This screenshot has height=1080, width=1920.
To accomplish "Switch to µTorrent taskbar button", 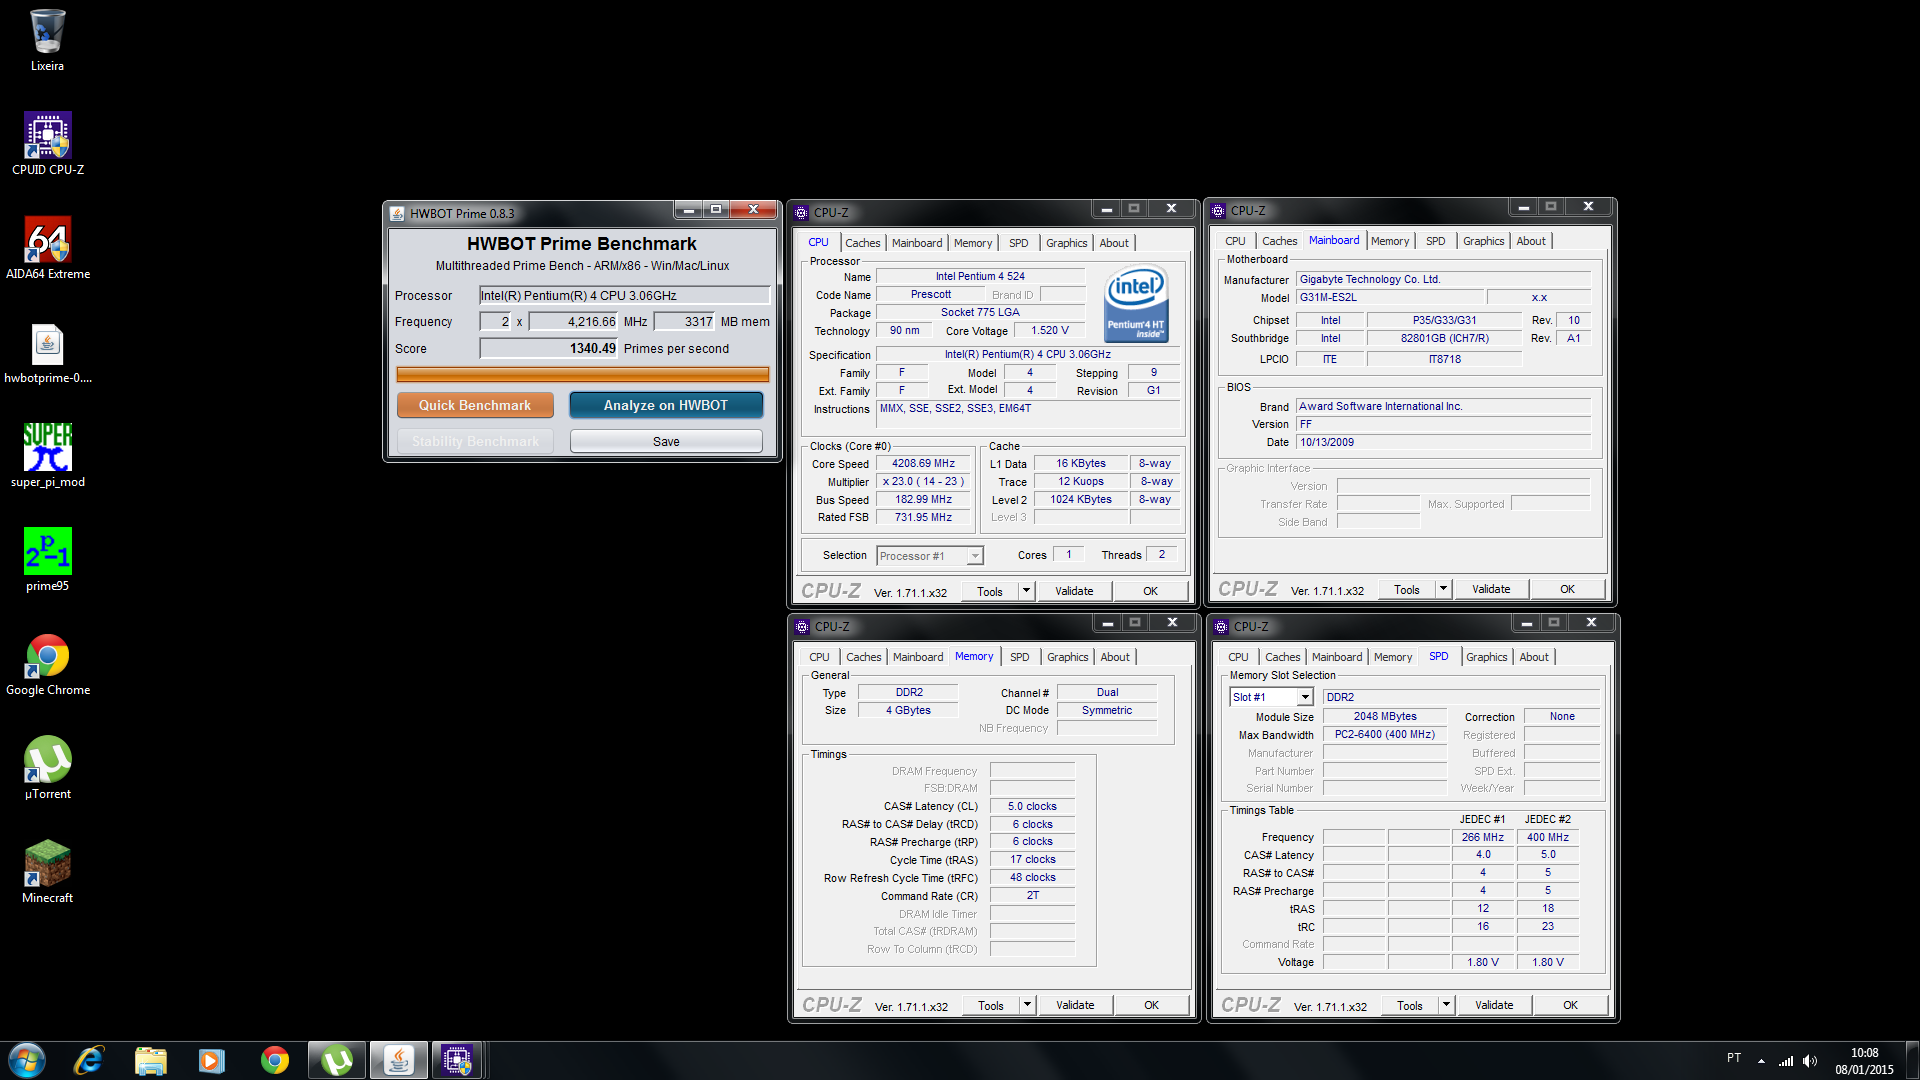I will pos(336,1060).
